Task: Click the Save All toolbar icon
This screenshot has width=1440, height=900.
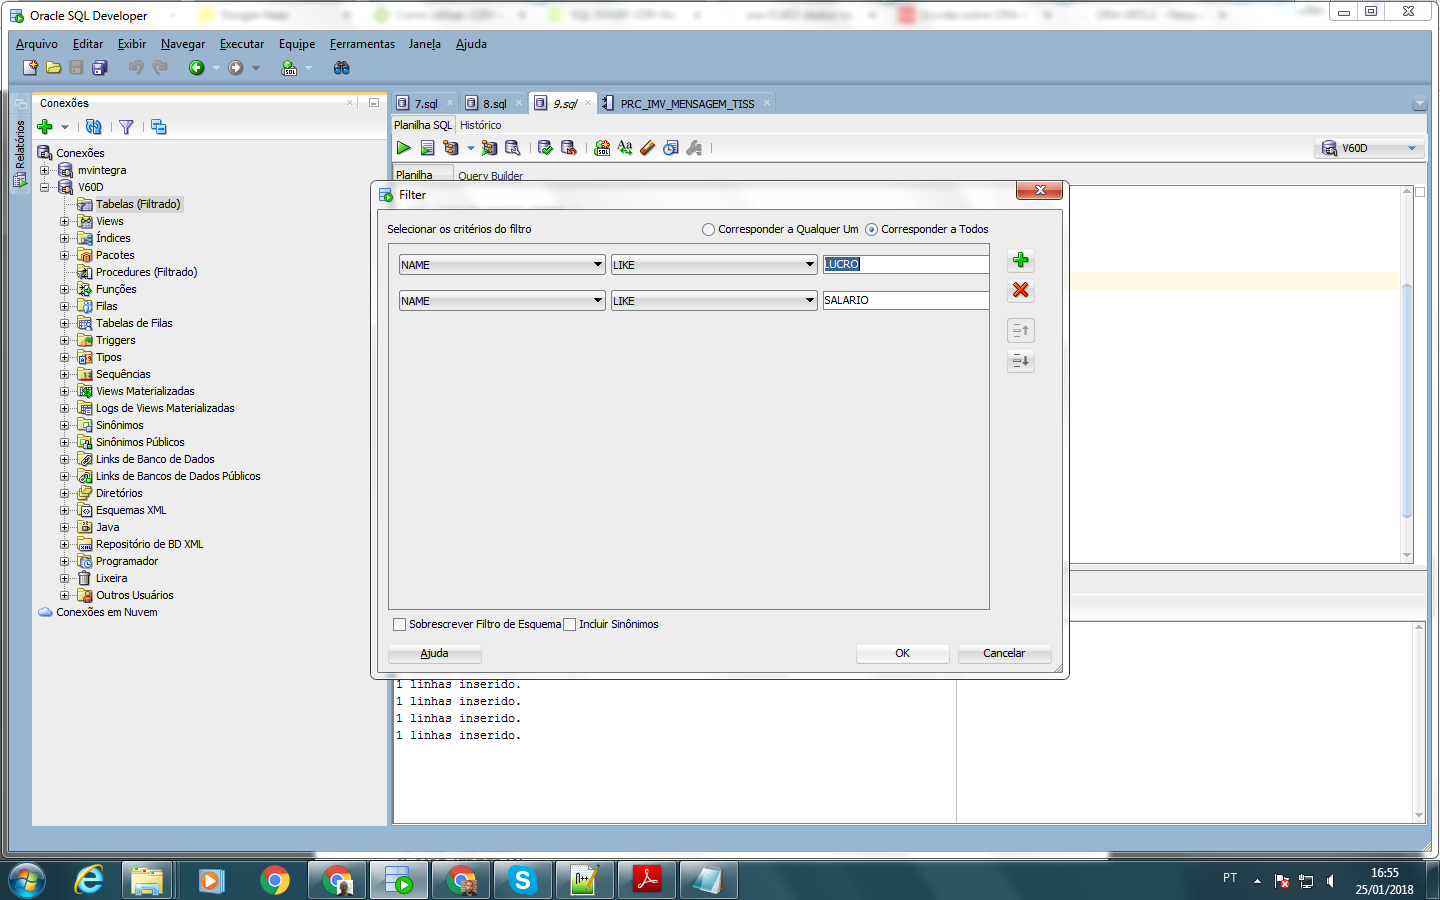Action: [x=100, y=68]
